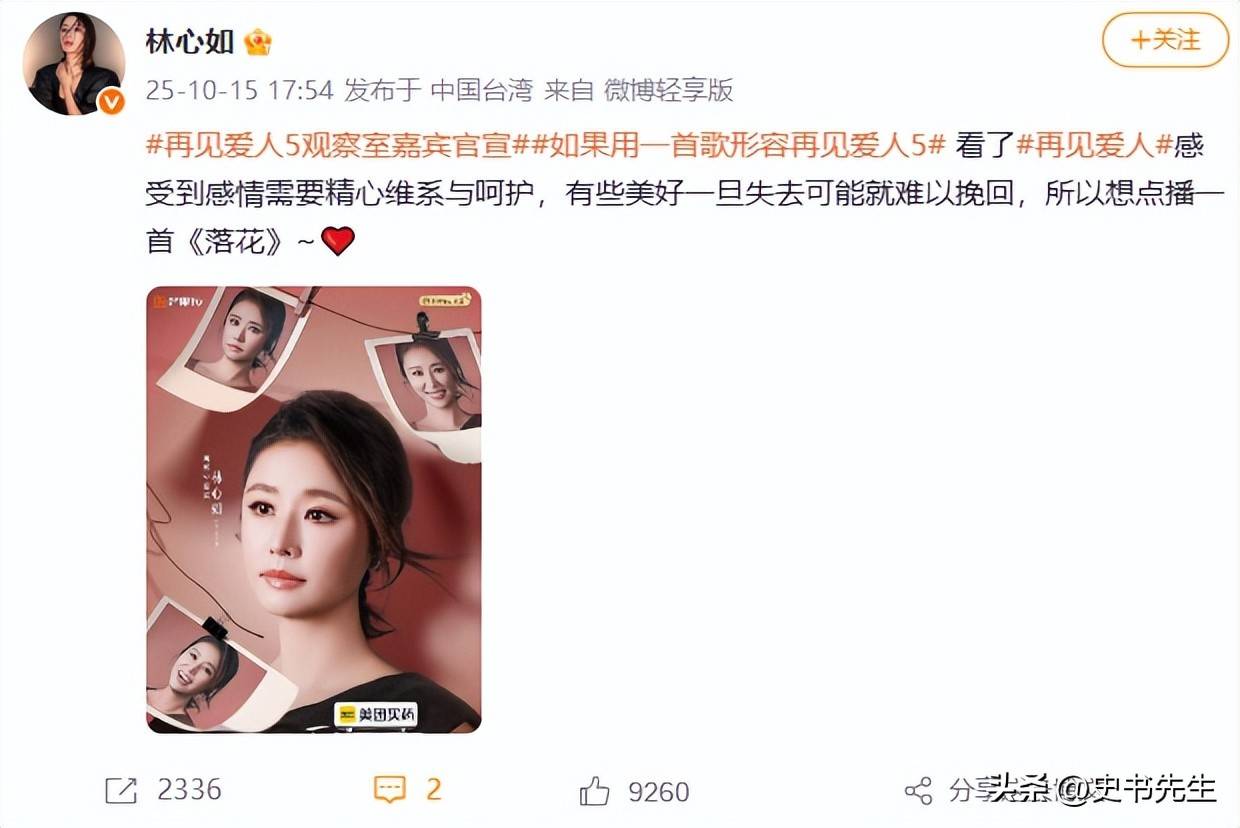Follow the user with +关注 button
This screenshot has height=828, width=1240.
pos(1164,40)
